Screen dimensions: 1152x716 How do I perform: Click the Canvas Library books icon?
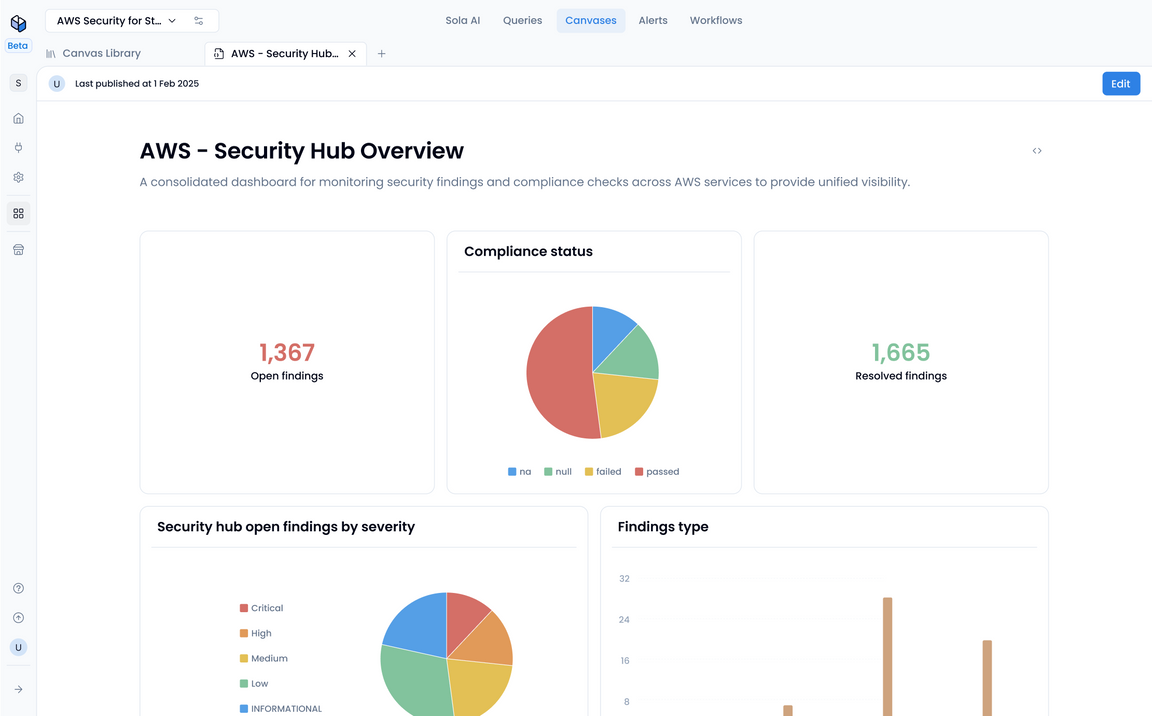pyautogui.click(x=51, y=54)
